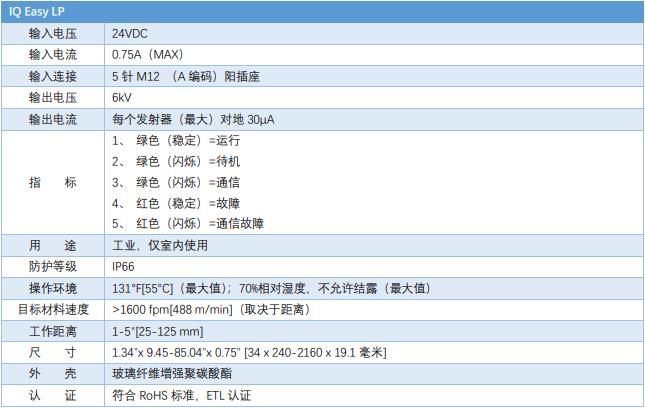Viewport: 645px width, 408px height.
Task: Click the 工业, 仅室内使用 value
Action: click(160, 246)
